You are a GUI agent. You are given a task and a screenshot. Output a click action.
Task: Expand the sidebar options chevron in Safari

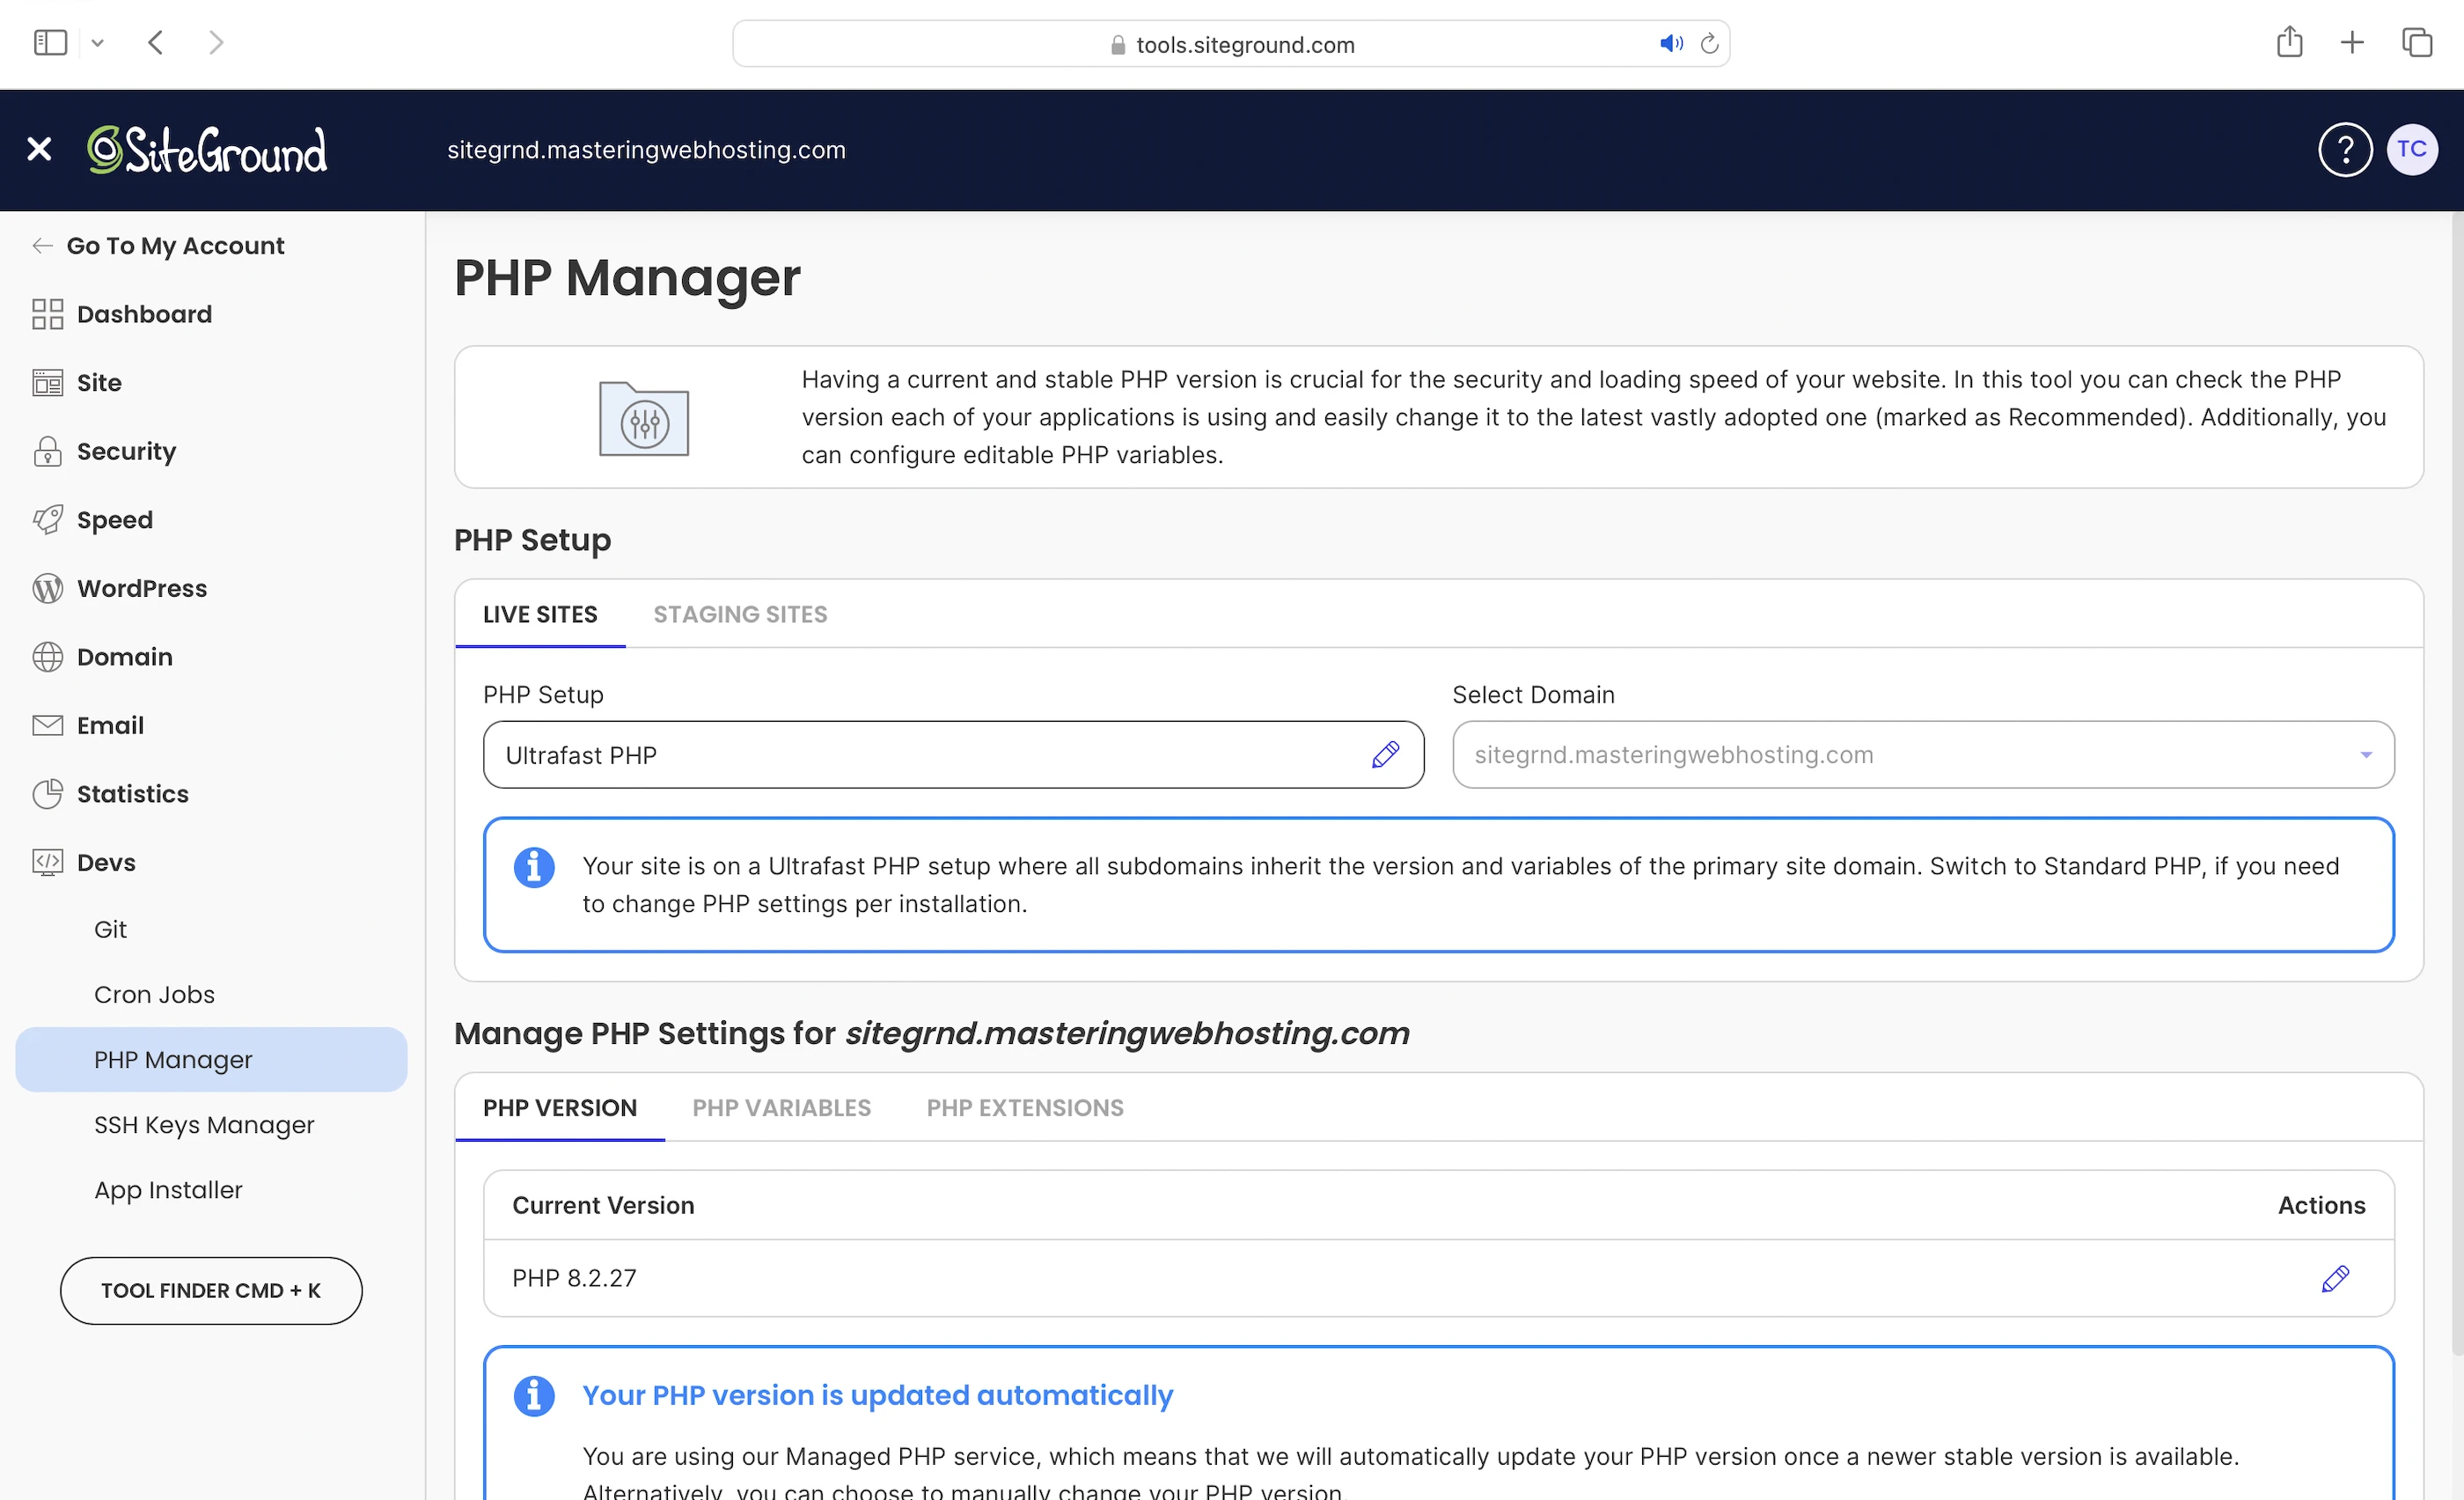[x=97, y=43]
